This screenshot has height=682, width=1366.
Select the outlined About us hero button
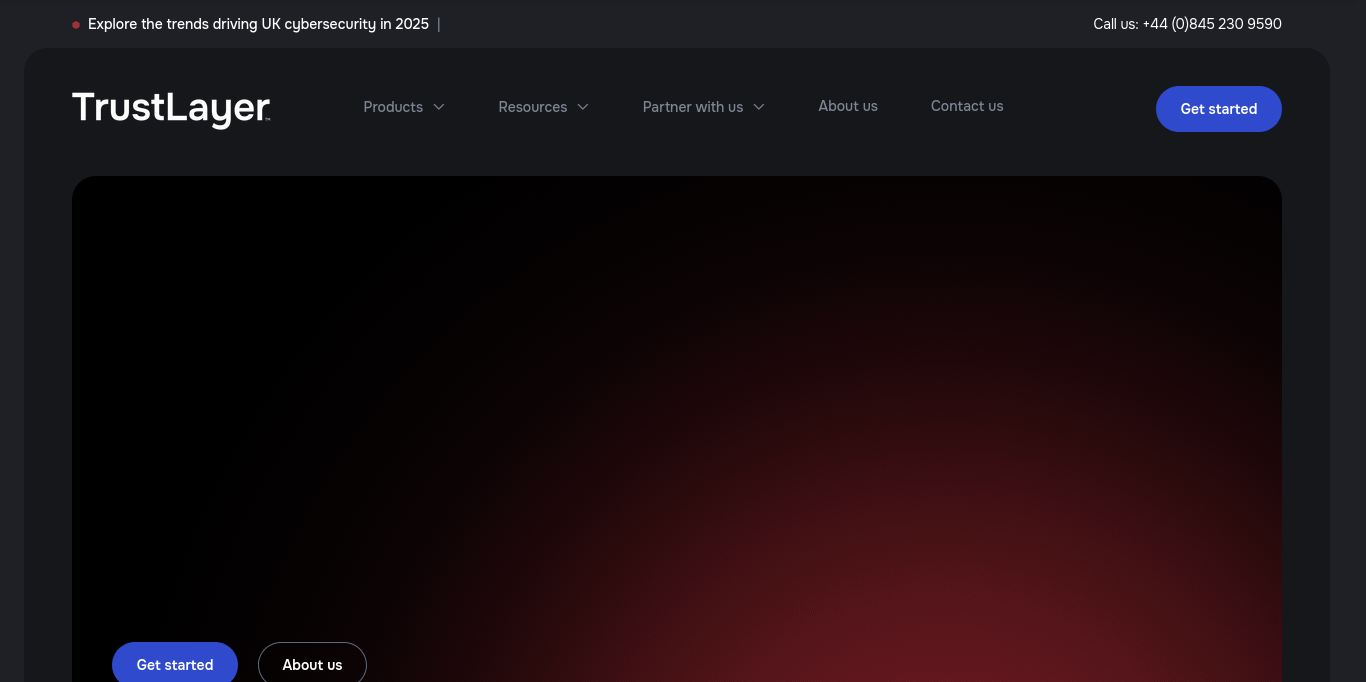(312, 664)
